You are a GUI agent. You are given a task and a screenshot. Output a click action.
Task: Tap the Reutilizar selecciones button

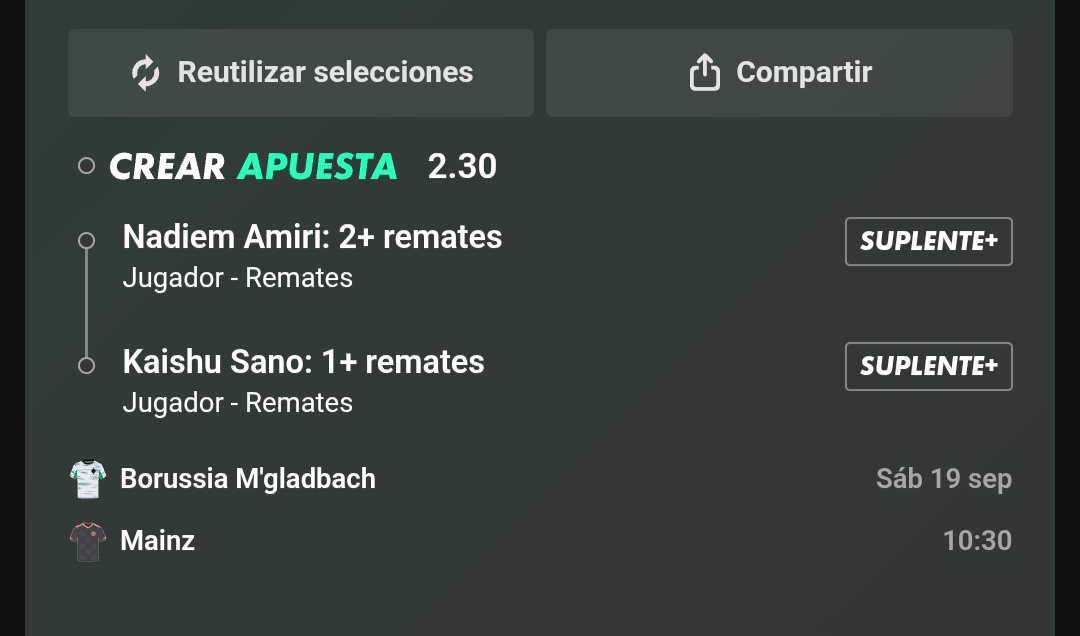(301, 72)
